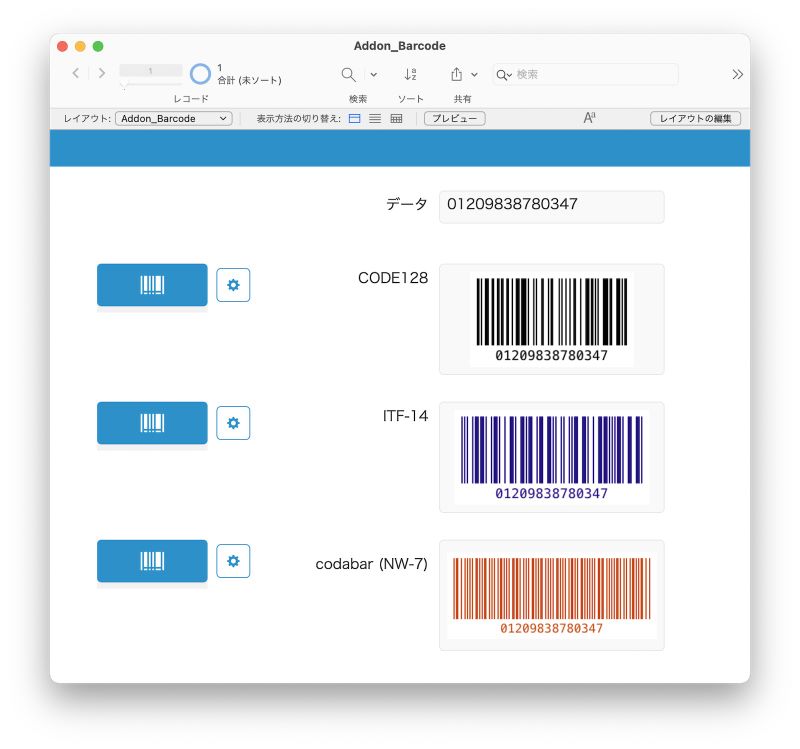This screenshot has height=749, width=800.
Task: Close the Addon_Barcode window with red button
Action: click(x=62, y=46)
